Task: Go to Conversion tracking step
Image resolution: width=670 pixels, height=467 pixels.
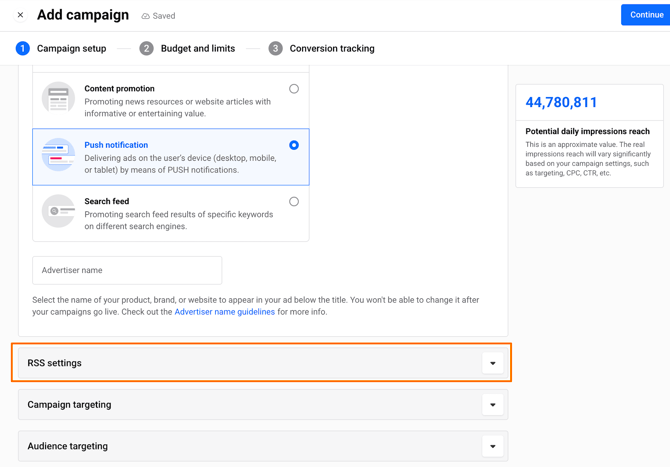Action: pos(332,48)
